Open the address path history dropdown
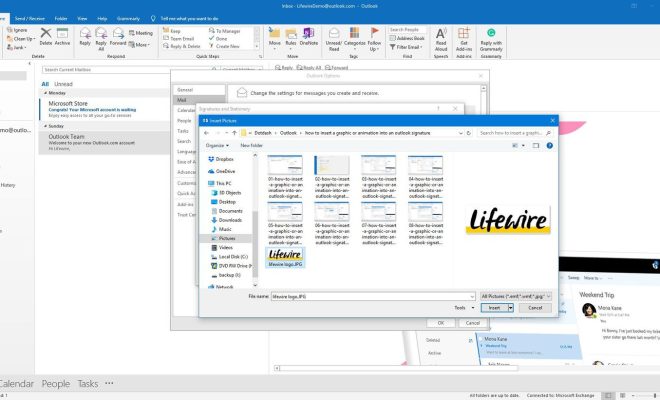 pyautogui.click(x=460, y=133)
